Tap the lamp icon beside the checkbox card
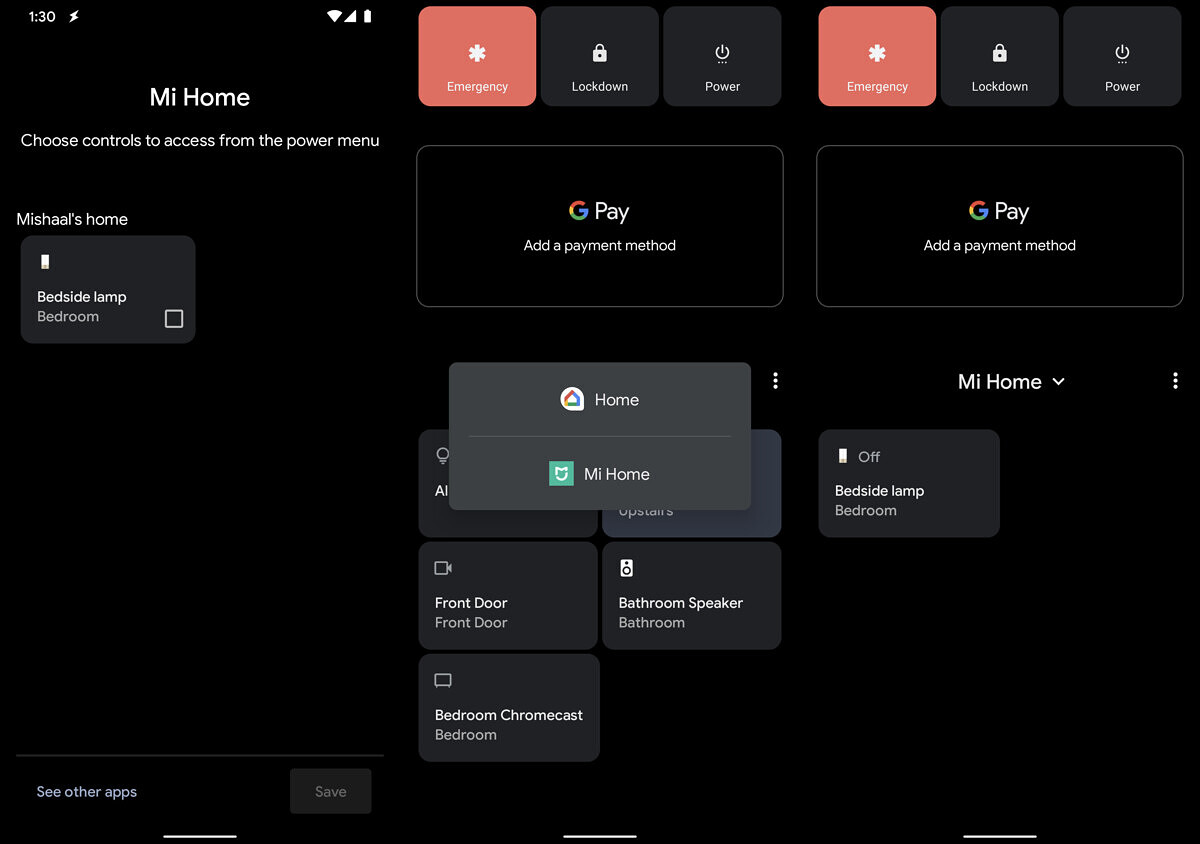This screenshot has width=1200, height=844. click(x=44, y=262)
